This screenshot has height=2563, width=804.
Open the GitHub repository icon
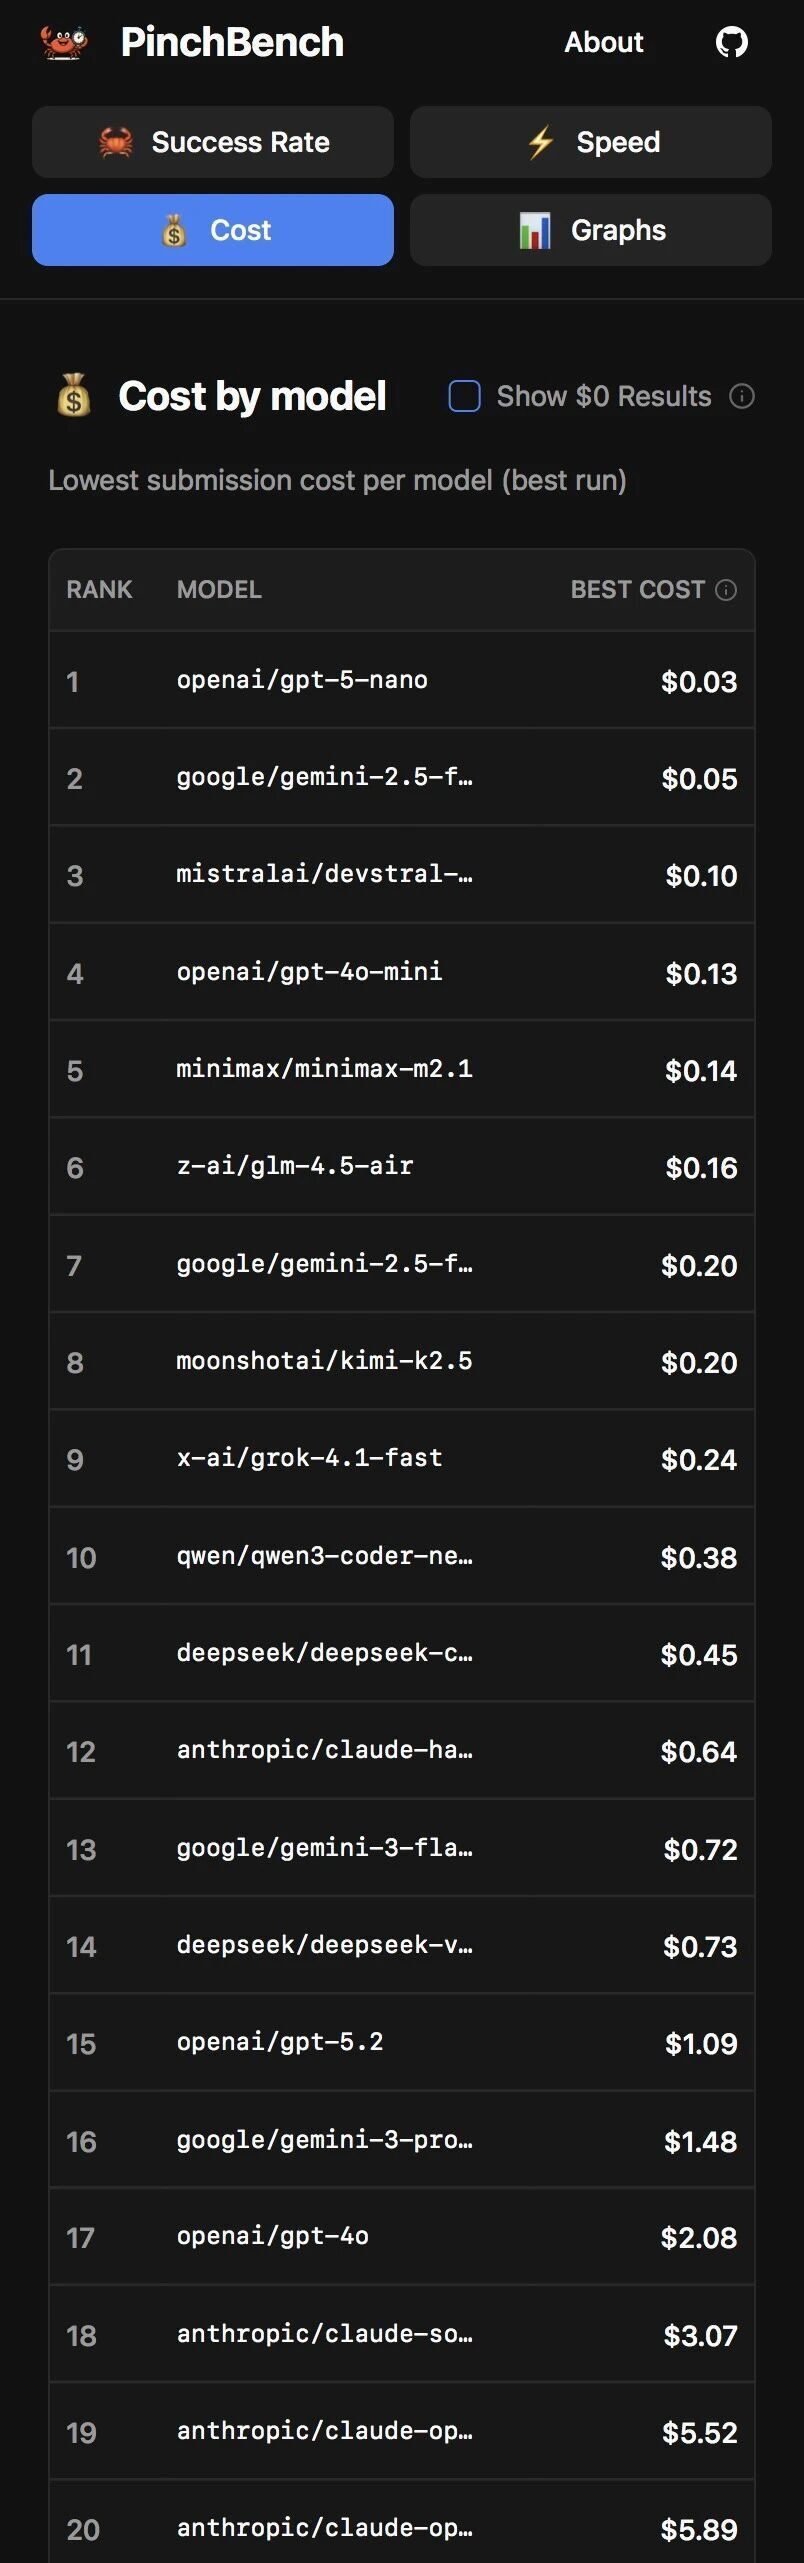731,42
